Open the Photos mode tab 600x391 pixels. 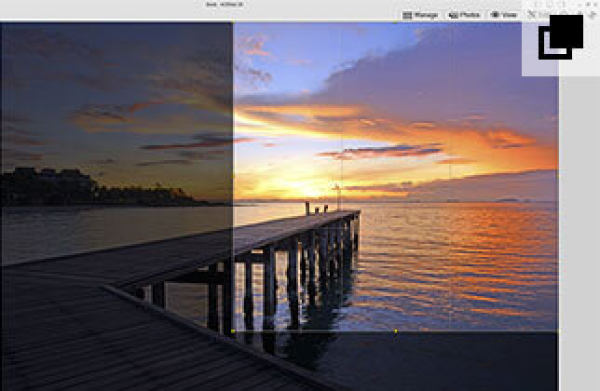464,15
